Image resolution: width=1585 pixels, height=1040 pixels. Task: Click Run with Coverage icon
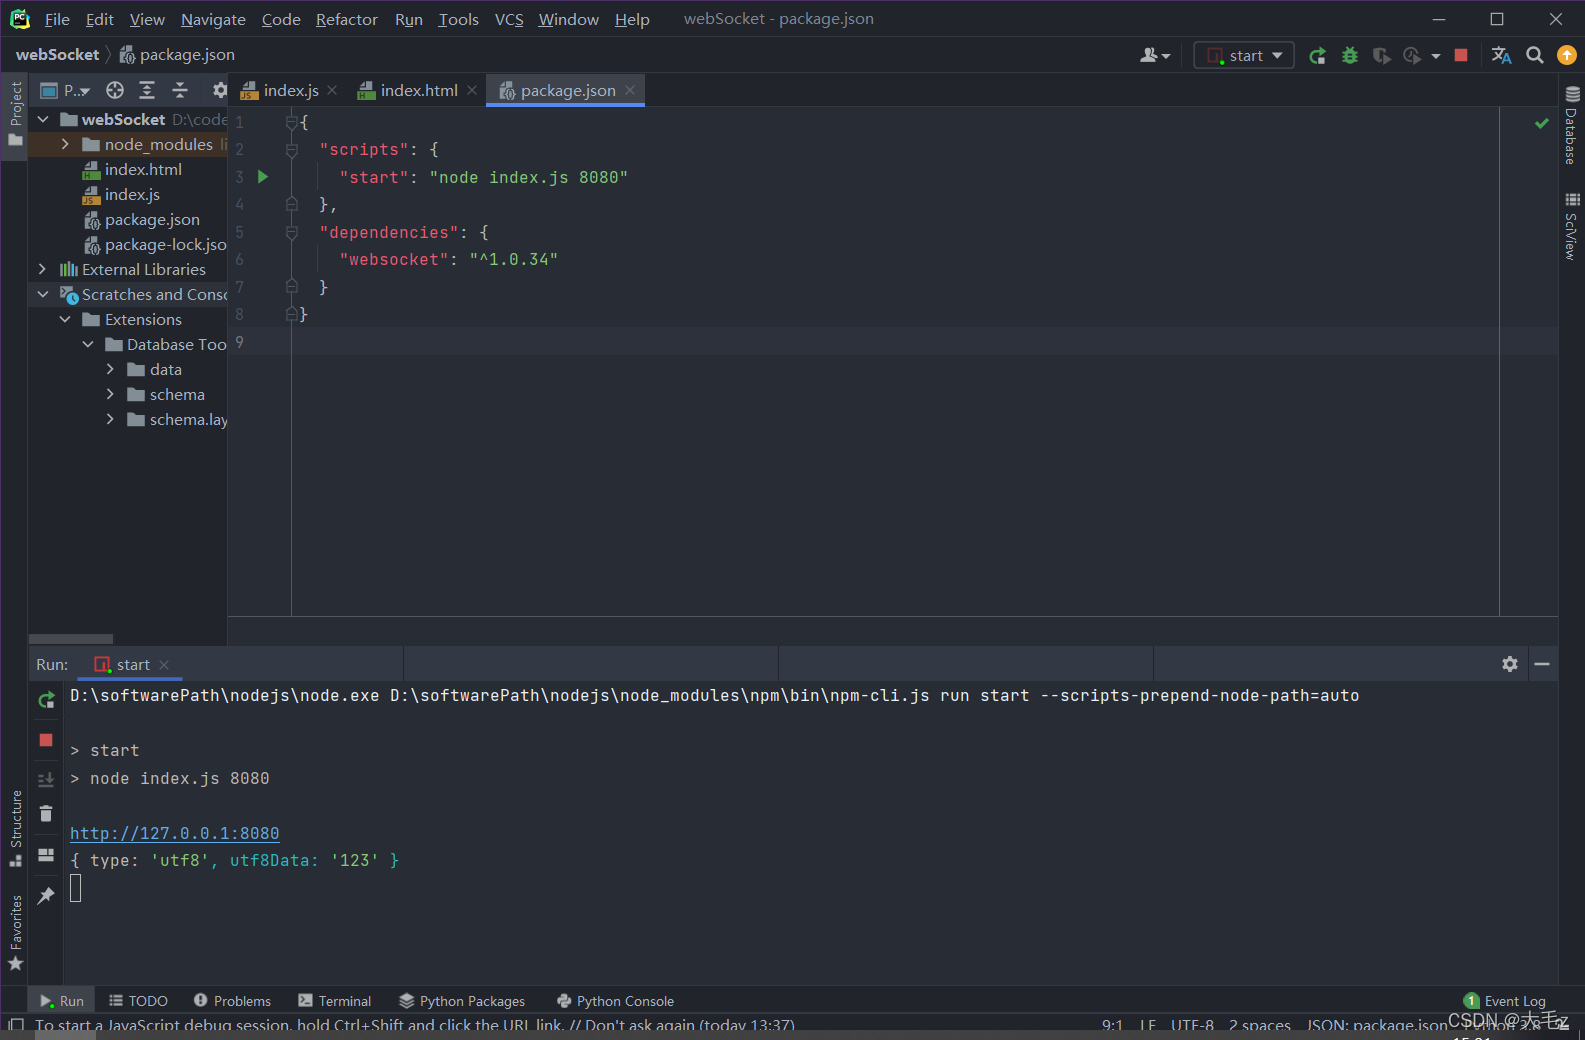[x=1381, y=56]
